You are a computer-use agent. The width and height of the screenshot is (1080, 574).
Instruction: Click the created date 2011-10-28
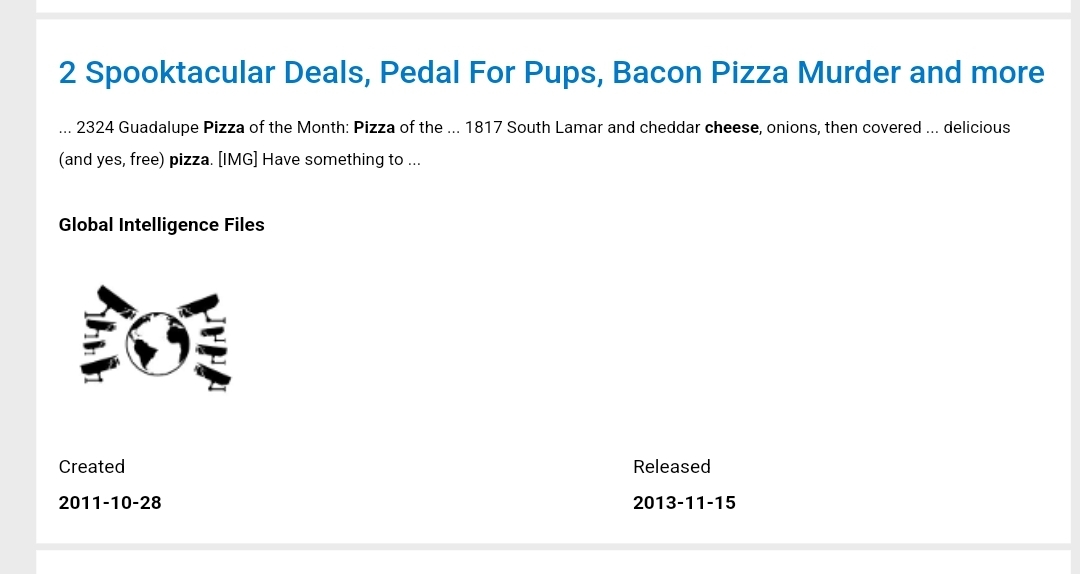[x=110, y=502]
